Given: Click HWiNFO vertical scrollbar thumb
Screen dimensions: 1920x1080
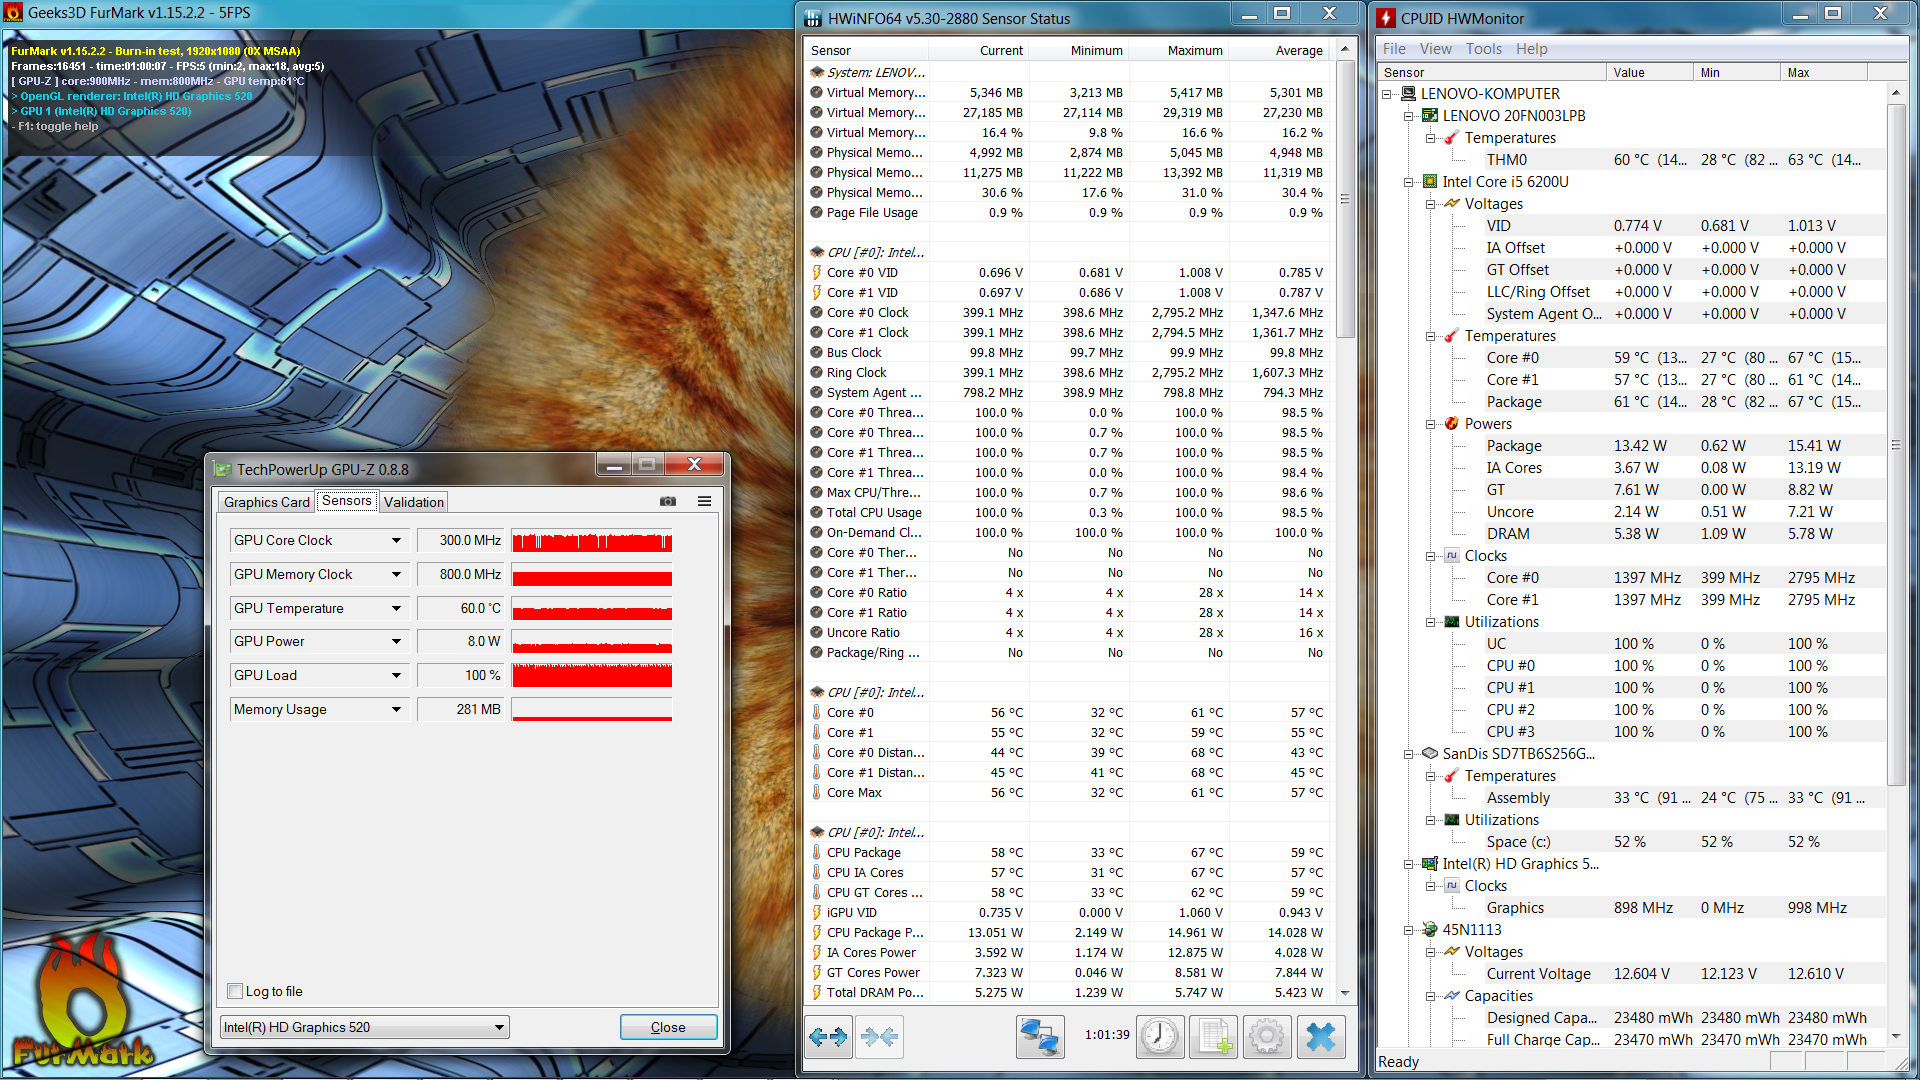Looking at the screenshot, I should coord(1345,199).
